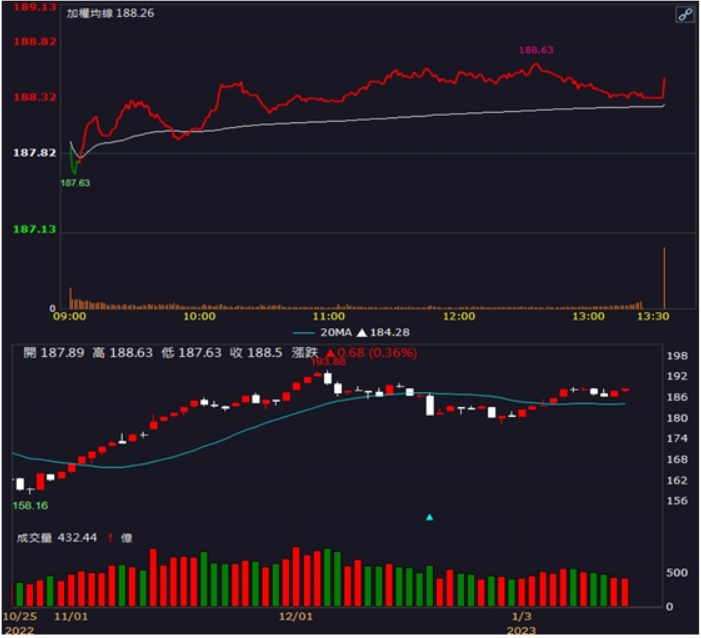Click the 12:00 time axis label
This screenshot has height=638, width=701.
coord(459,317)
